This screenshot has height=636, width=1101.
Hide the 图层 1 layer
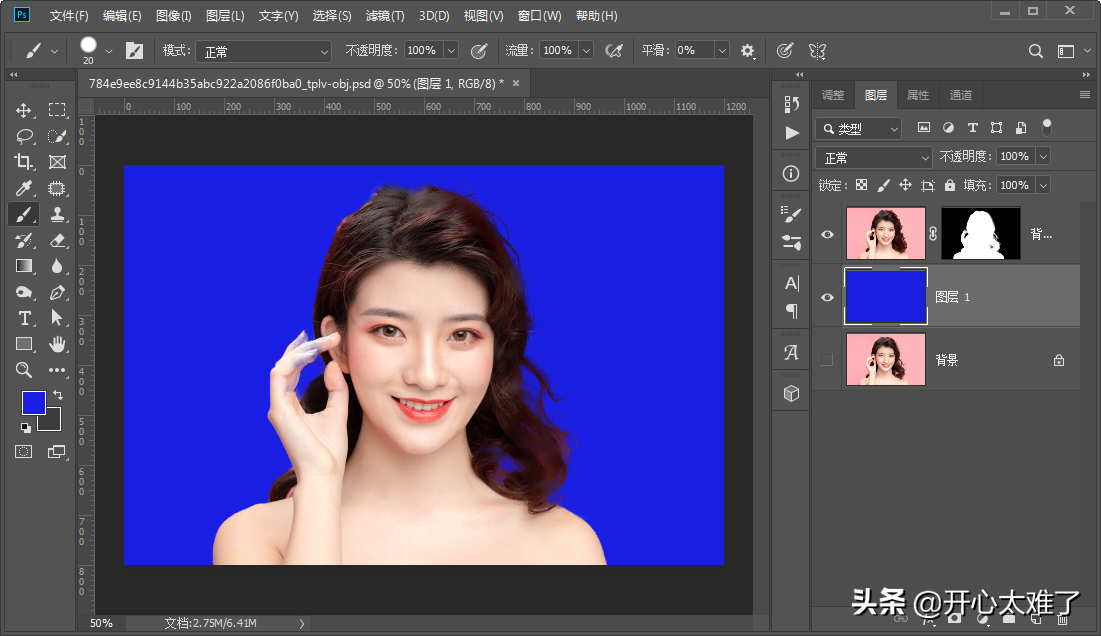(x=827, y=297)
